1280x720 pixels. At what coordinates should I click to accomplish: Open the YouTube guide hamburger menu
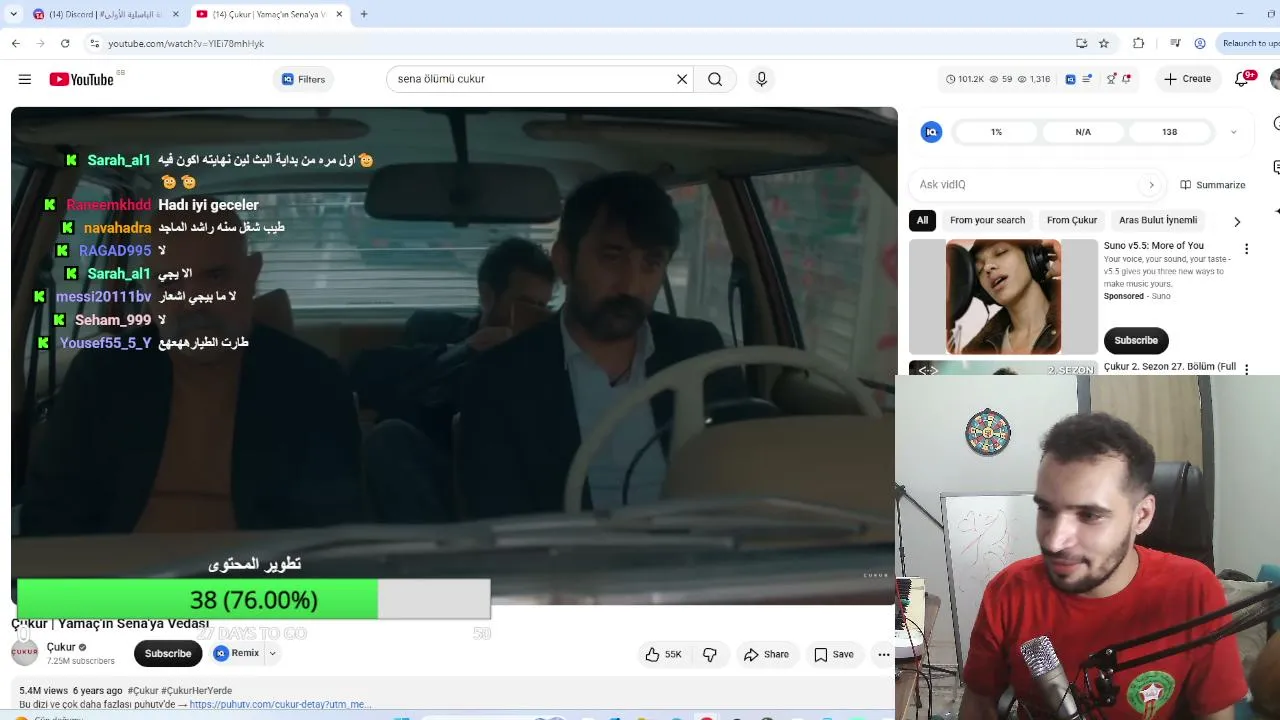(25, 79)
